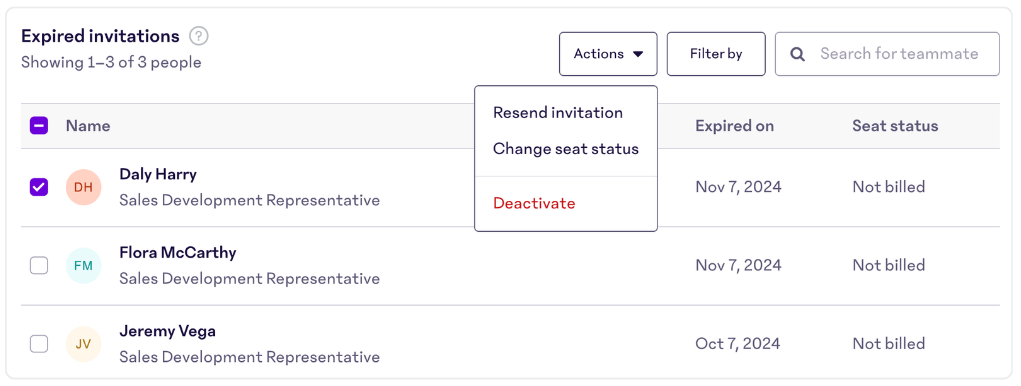Uncheck the Daly Harry checkbox
This screenshot has height=386, width=1021.
(x=39, y=187)
